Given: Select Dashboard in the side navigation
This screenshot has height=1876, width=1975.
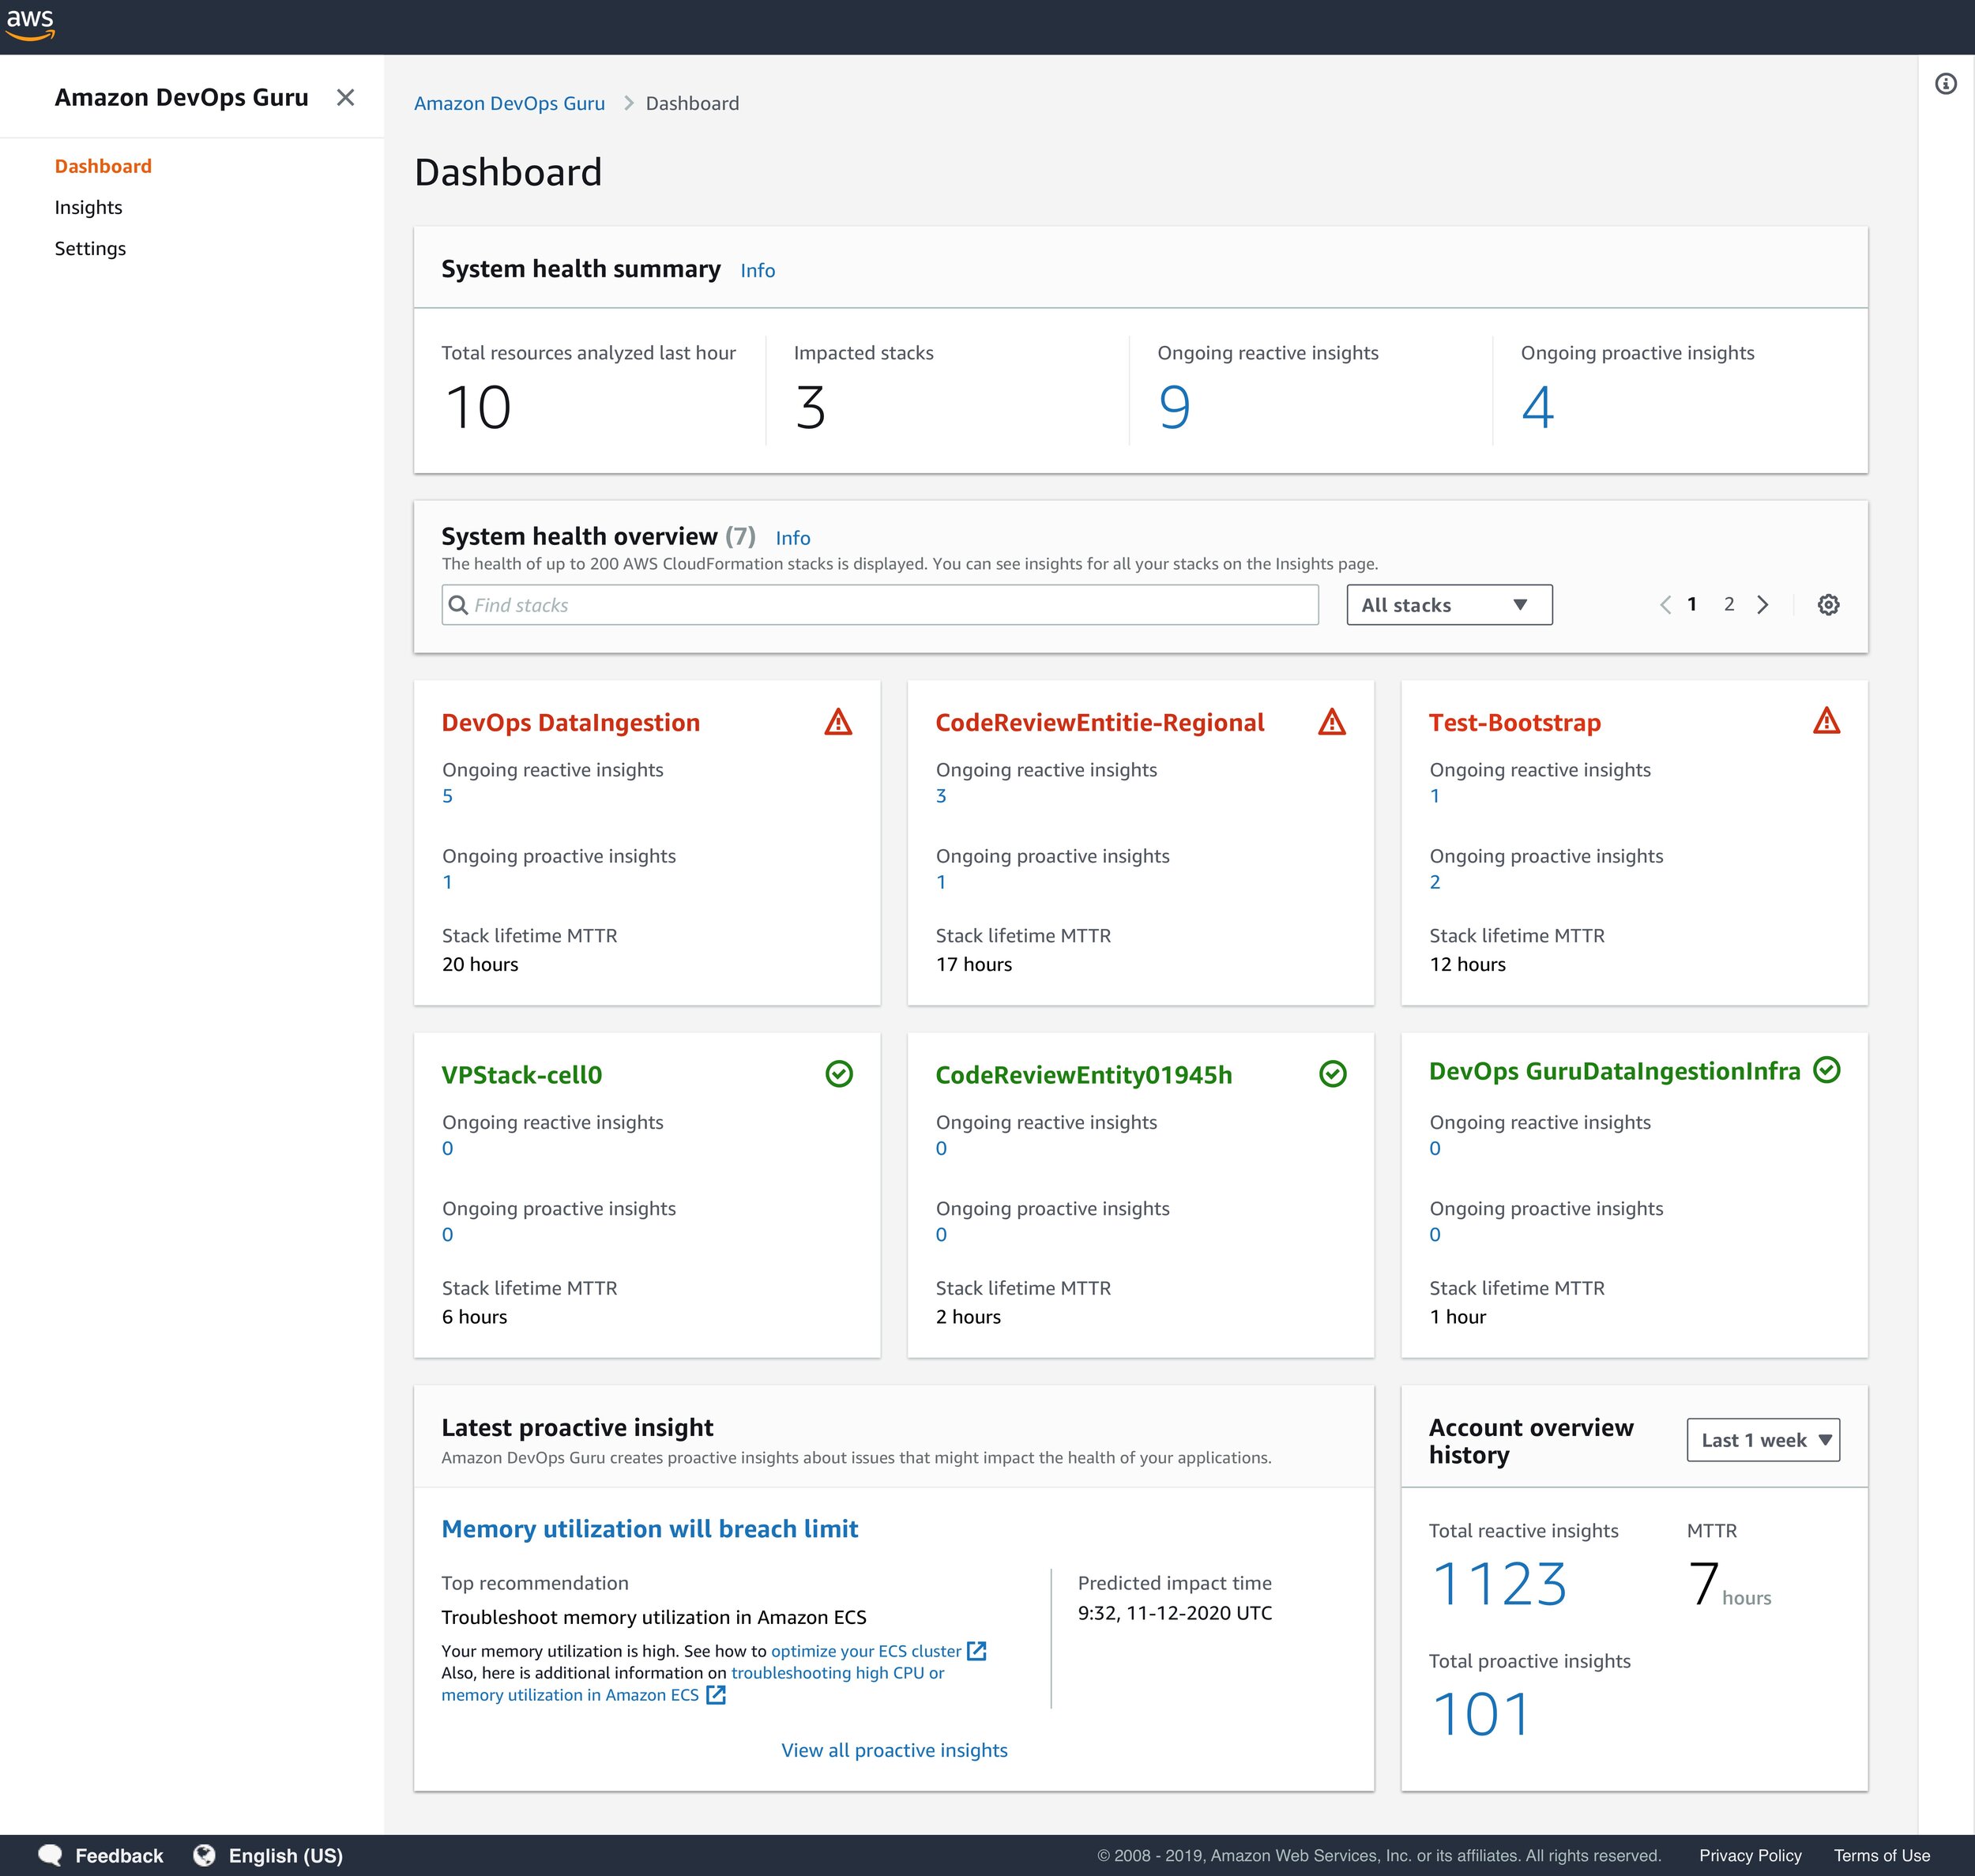Looking at the screenshot, I should (x=103, y=166).
